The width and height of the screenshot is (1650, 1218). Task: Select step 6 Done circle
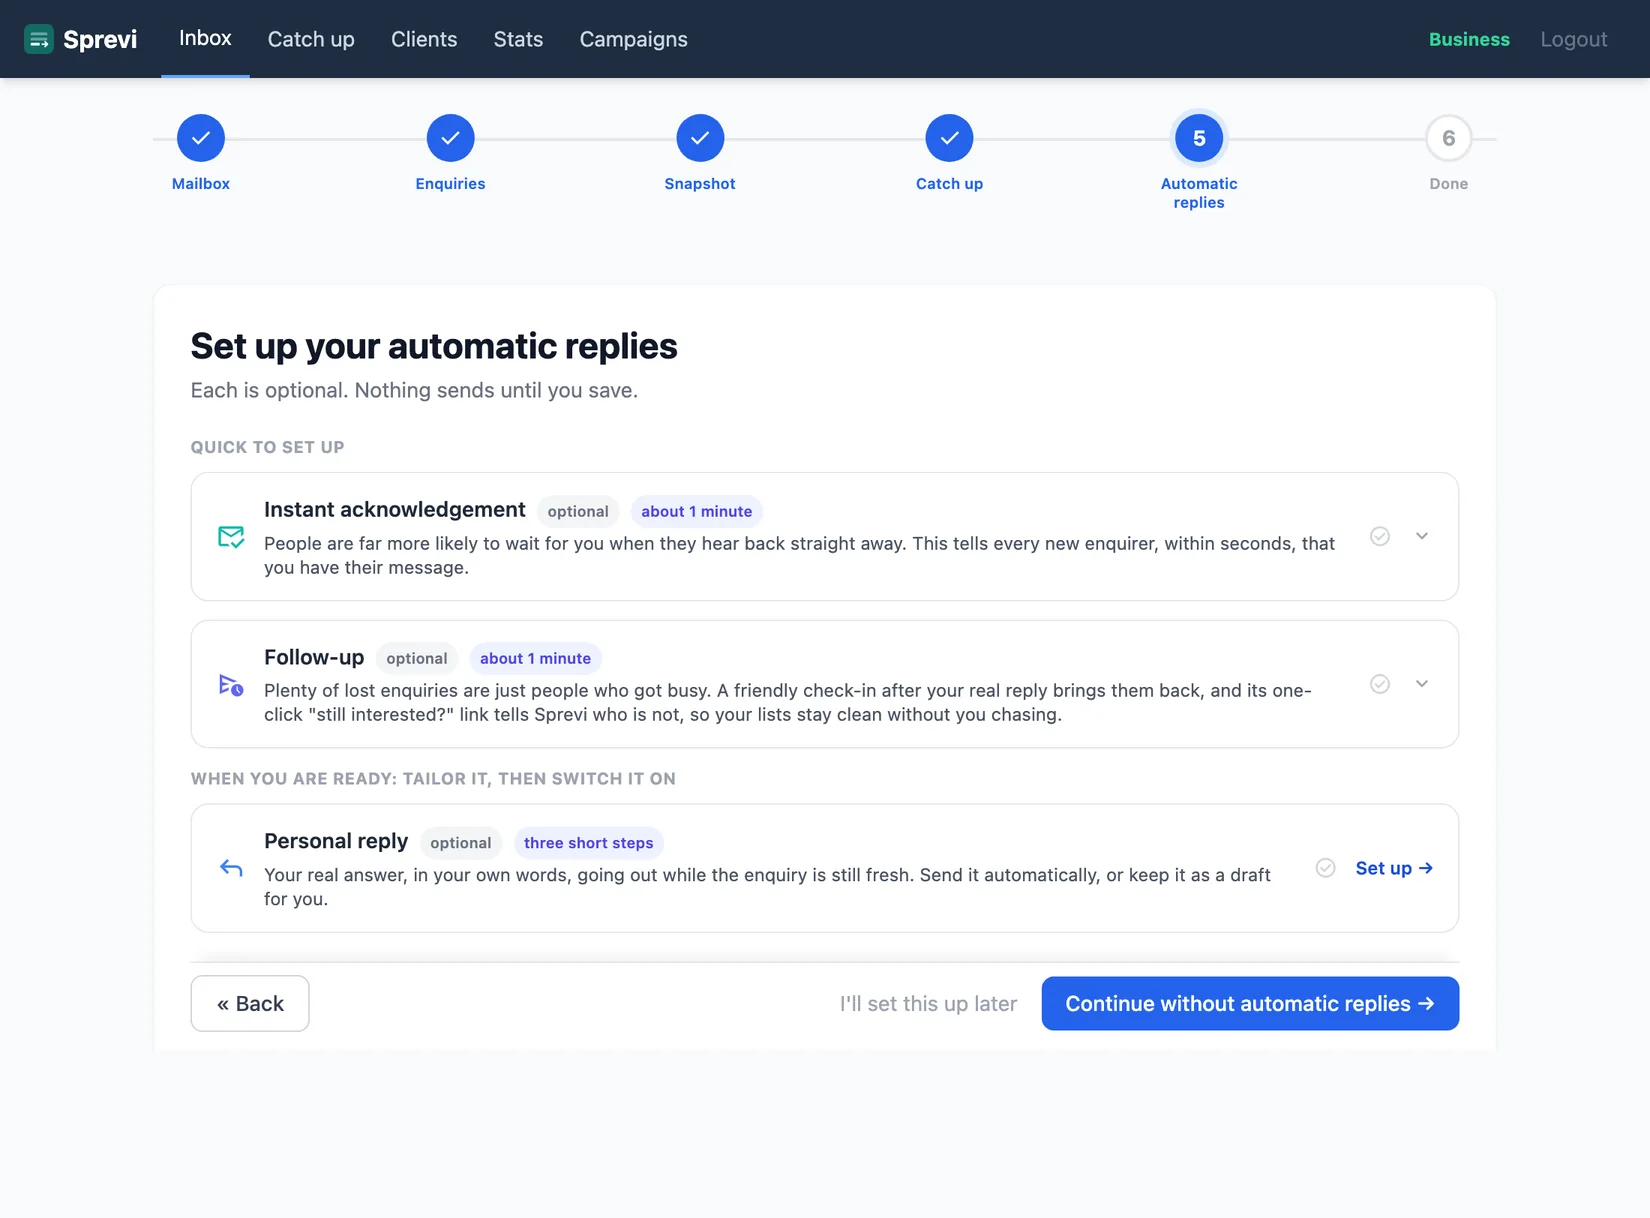click(x=1448, y=138)
